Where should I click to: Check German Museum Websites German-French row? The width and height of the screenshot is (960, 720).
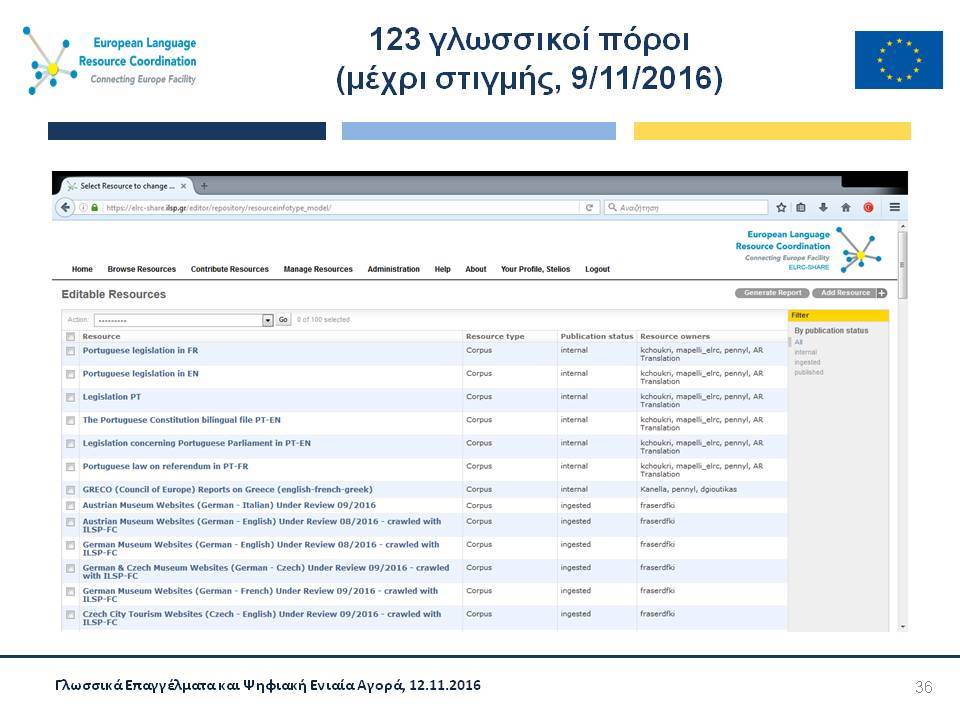pyautogui.click(x=70, y=591)
